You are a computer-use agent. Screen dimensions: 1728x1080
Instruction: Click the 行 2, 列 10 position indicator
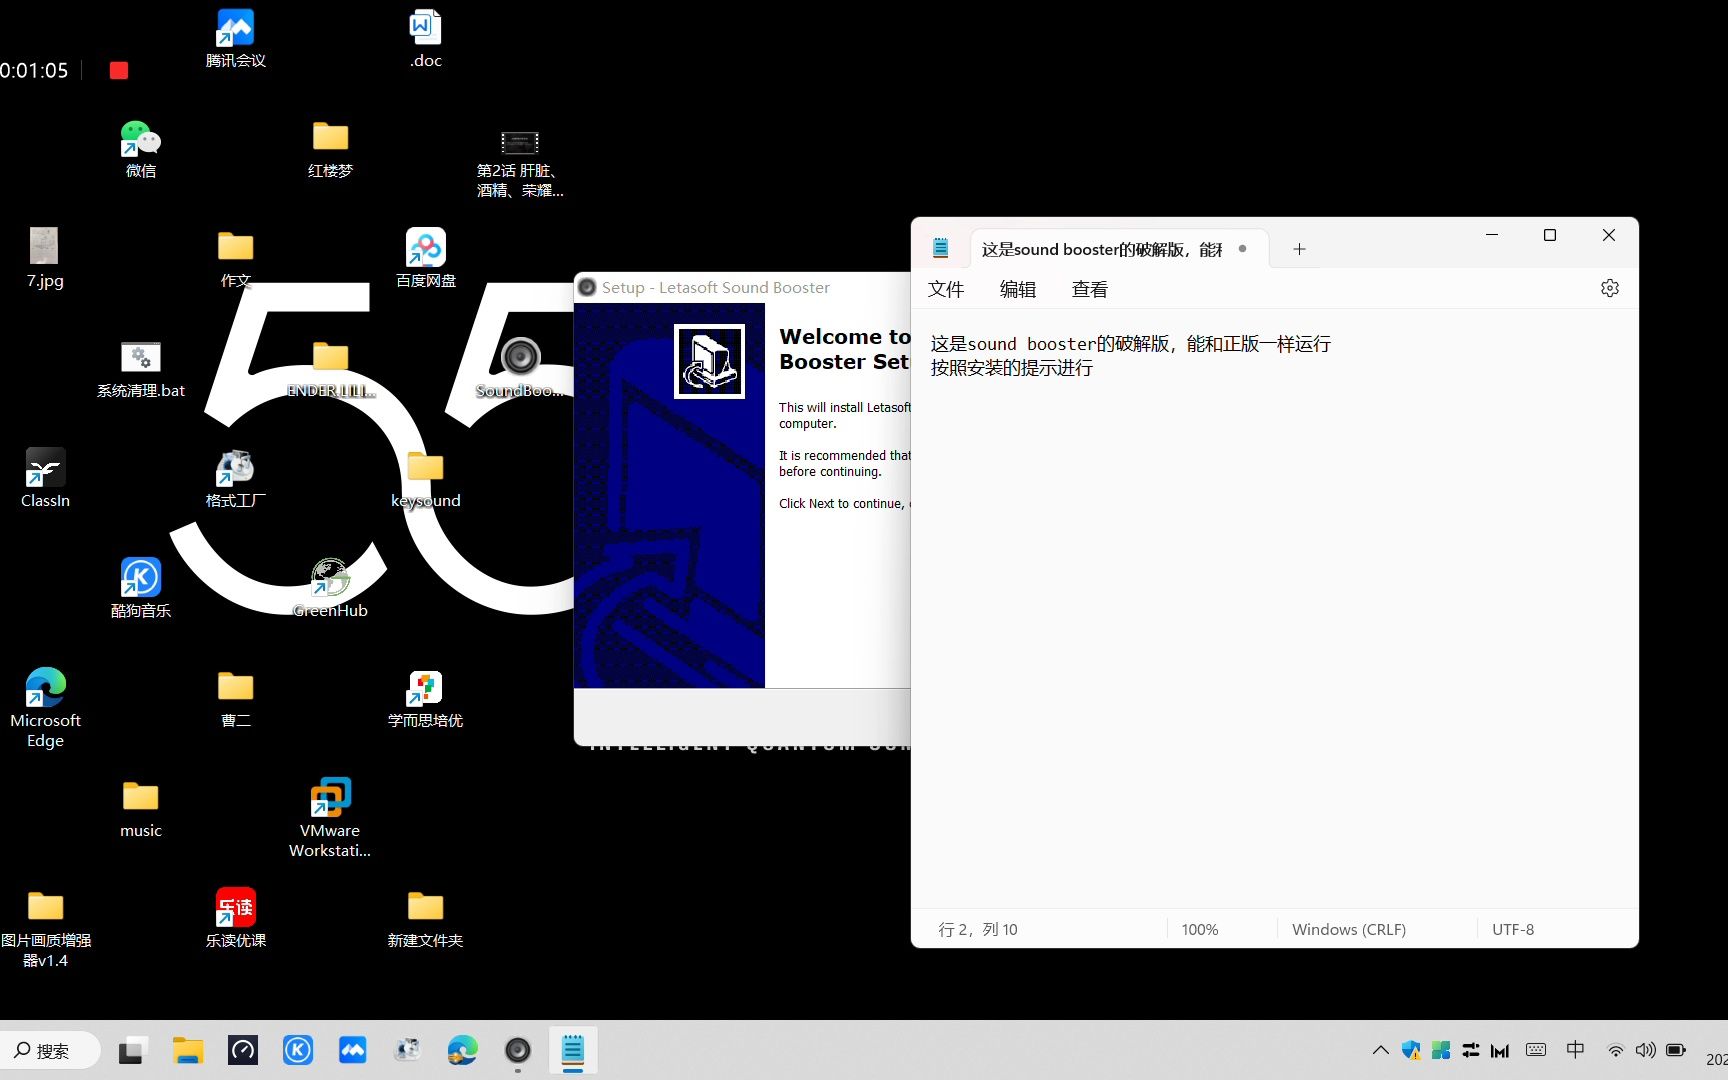point(978,929)
